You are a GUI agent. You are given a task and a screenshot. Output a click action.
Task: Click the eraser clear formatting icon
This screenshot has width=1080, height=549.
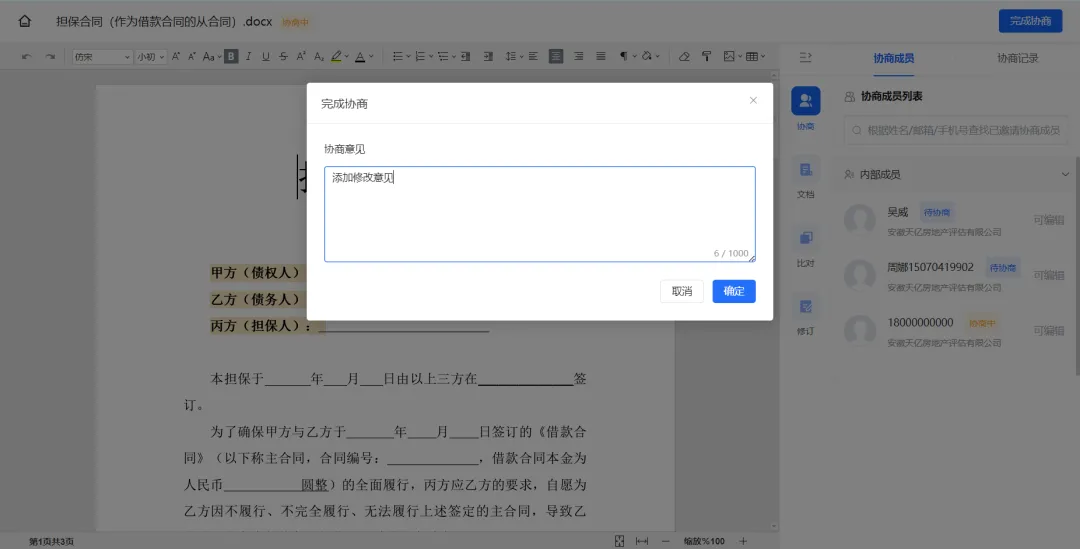[x=684, y=57]
